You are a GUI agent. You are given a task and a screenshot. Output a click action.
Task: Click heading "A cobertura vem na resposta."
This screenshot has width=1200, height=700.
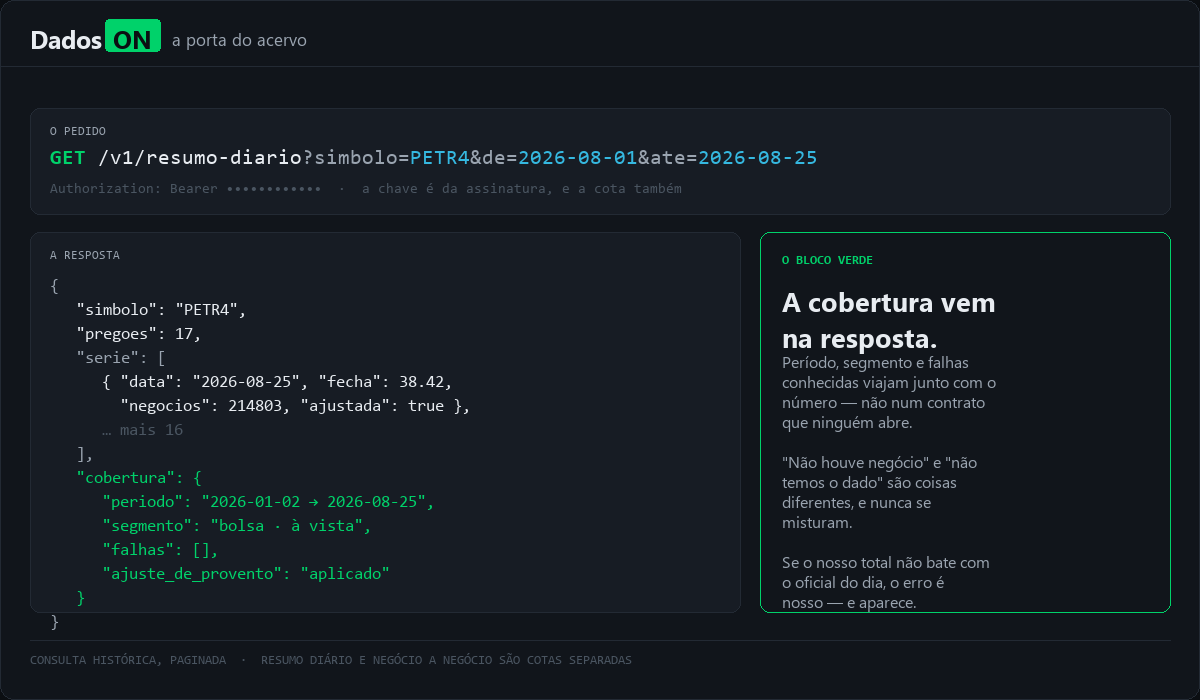coord(889,321)
